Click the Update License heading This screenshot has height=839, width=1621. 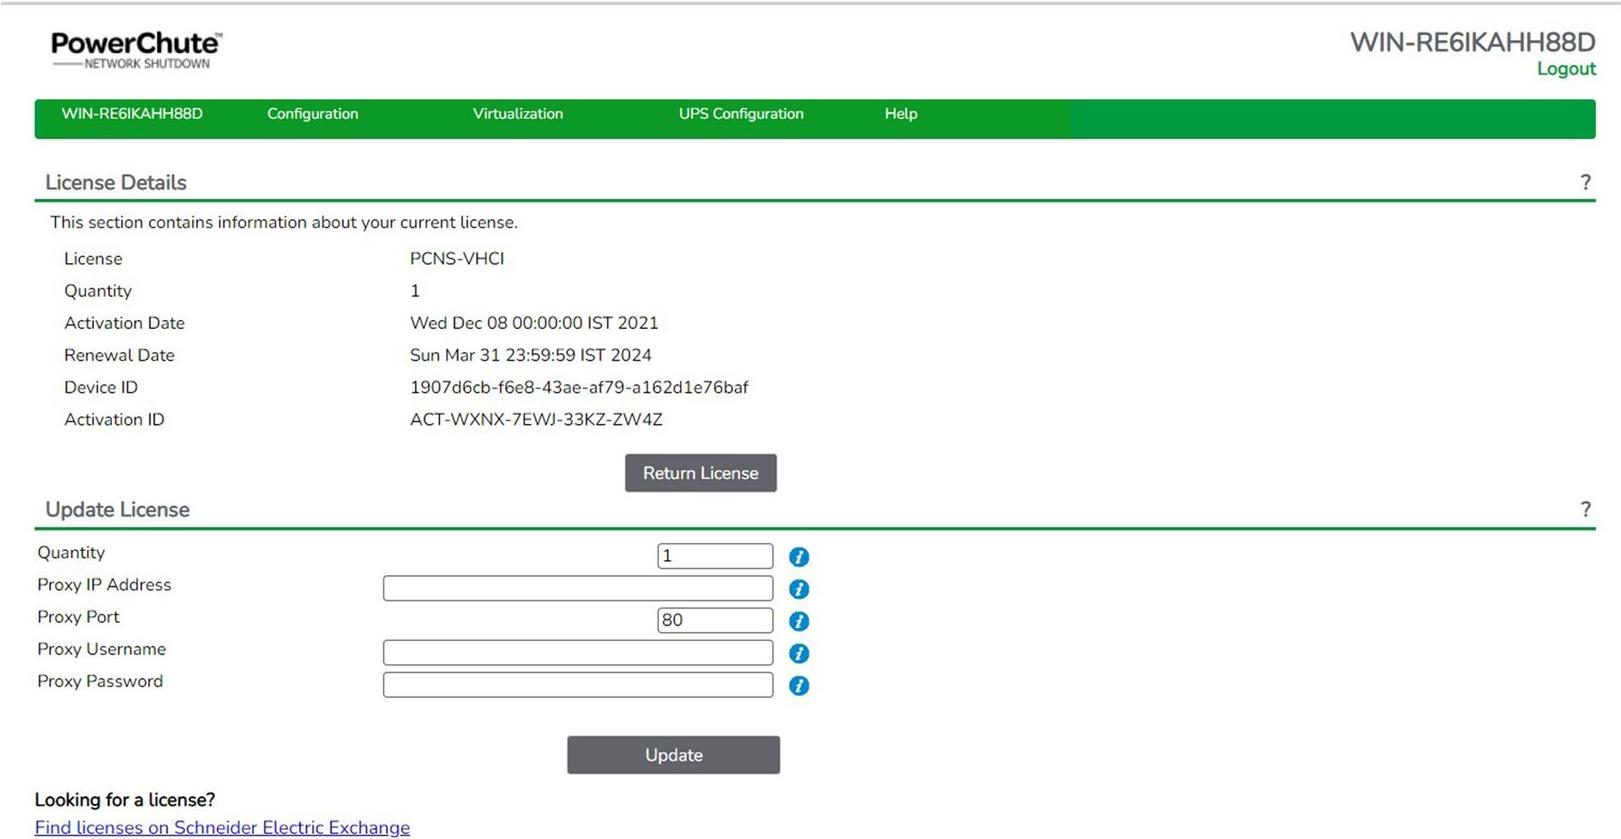point(117,509)
